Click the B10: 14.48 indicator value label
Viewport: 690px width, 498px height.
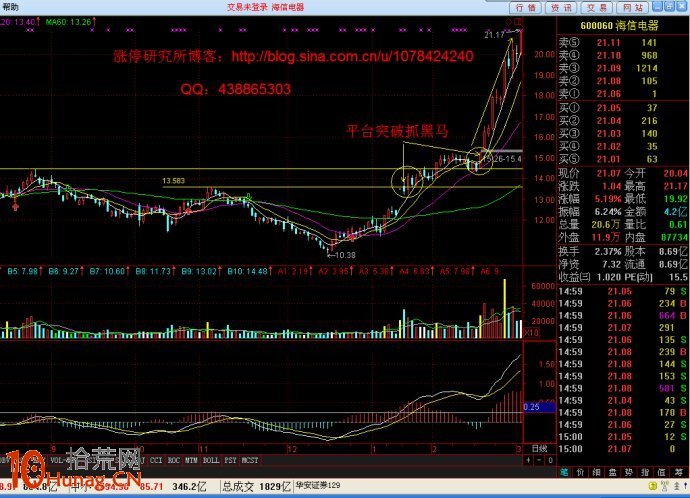coord(249,271)
